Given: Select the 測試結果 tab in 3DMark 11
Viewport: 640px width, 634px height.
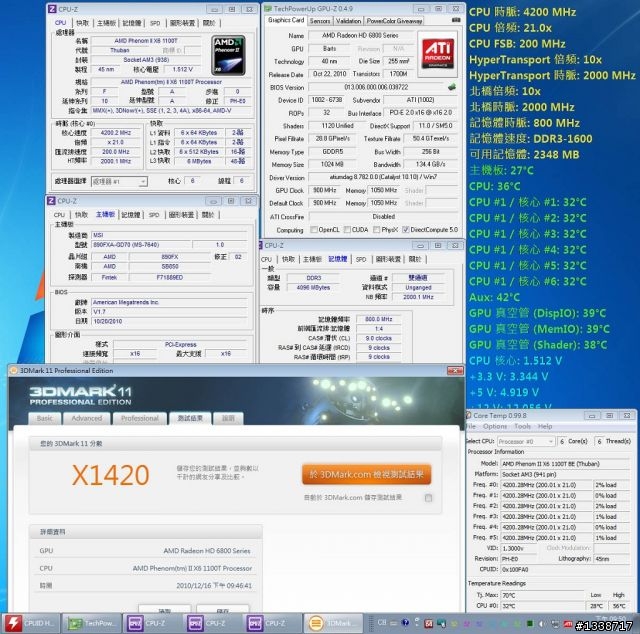Looking at the screenshot, I should coord(190,418).
